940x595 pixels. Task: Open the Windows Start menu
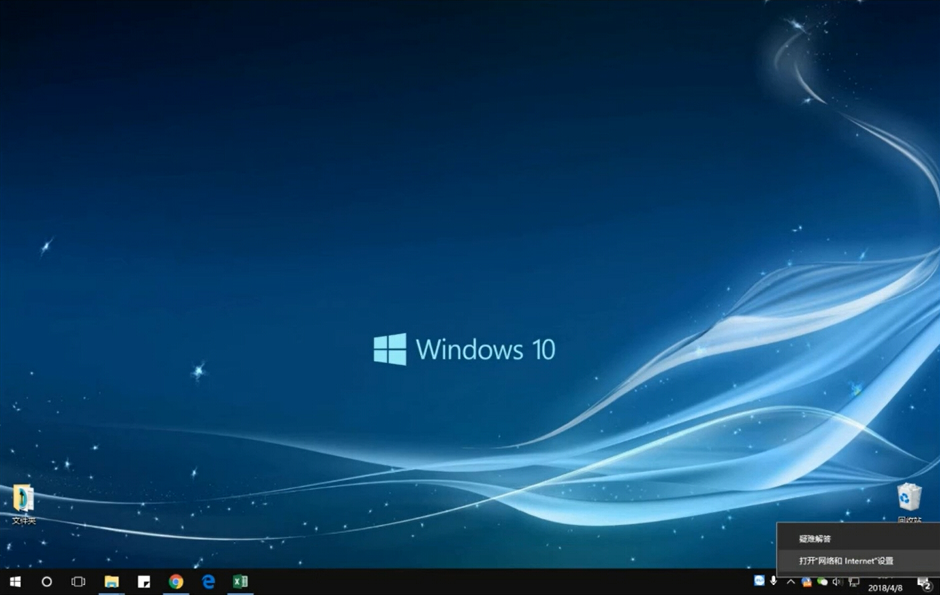tap(16, 582)
